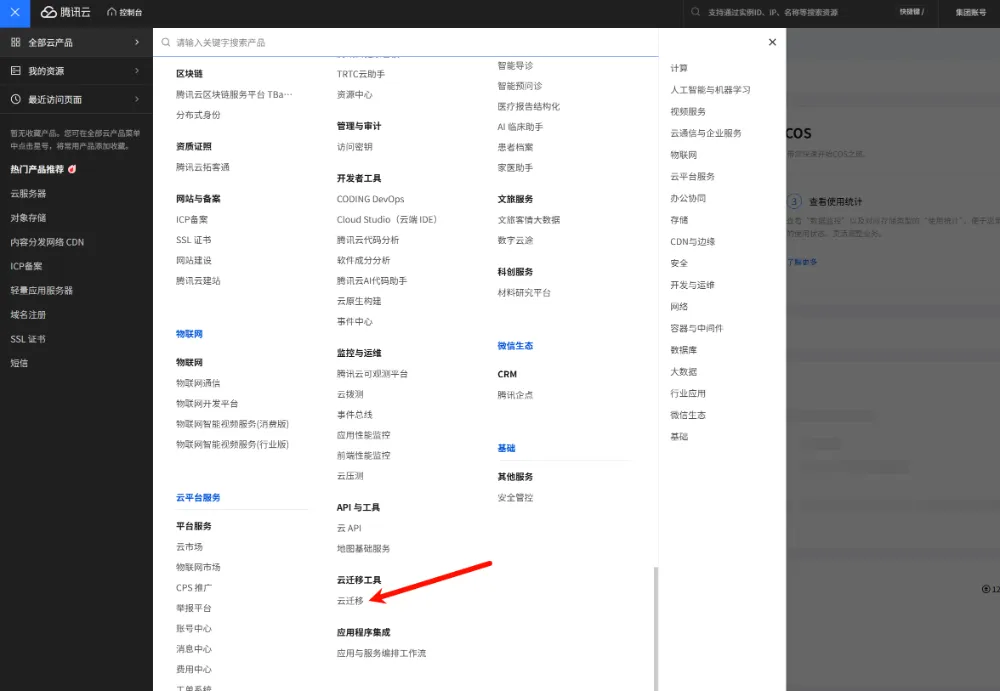Jump to 数据库 category

(683, 350)
